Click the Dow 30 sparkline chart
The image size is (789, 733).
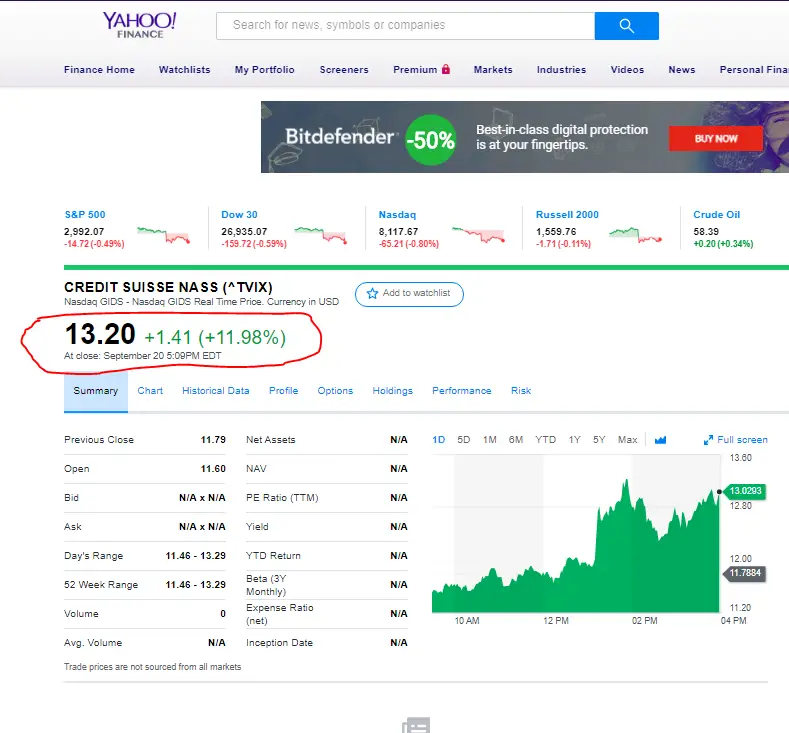[x=321, y=235]
